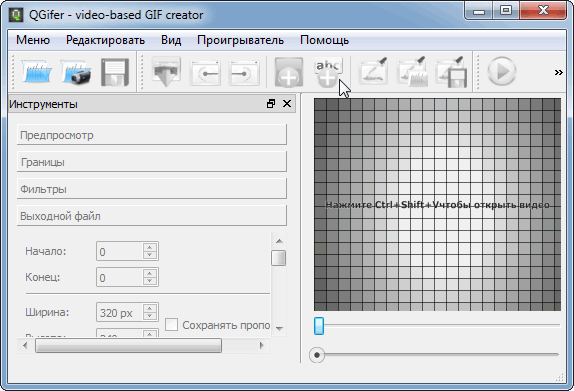574x391 pixels.
Task: Click the round zoom slider knob
Action: [x=317, y=355]
